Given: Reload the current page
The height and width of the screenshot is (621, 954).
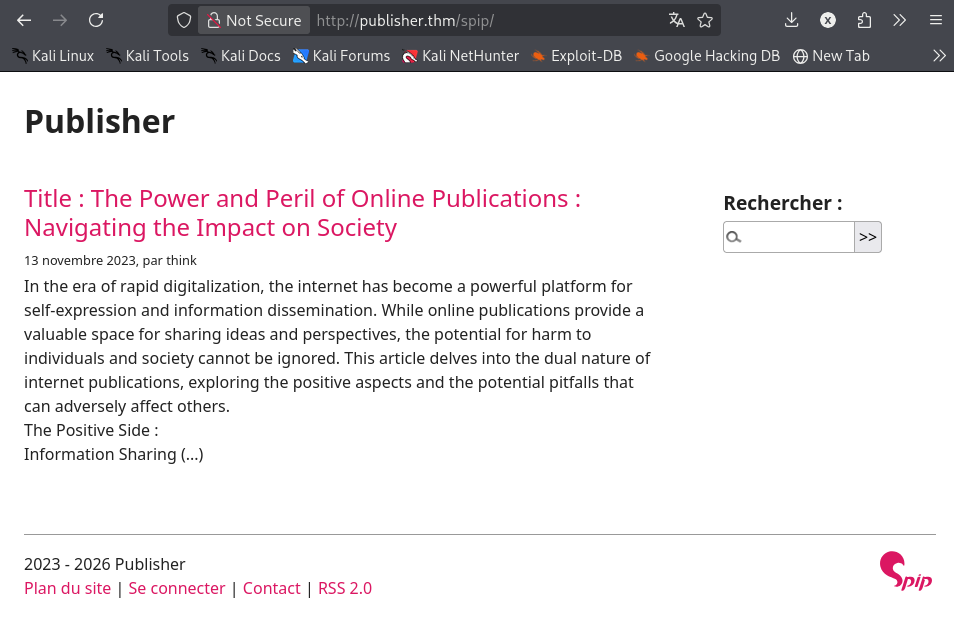Looking at the screenshot, I should coord(96,21).
